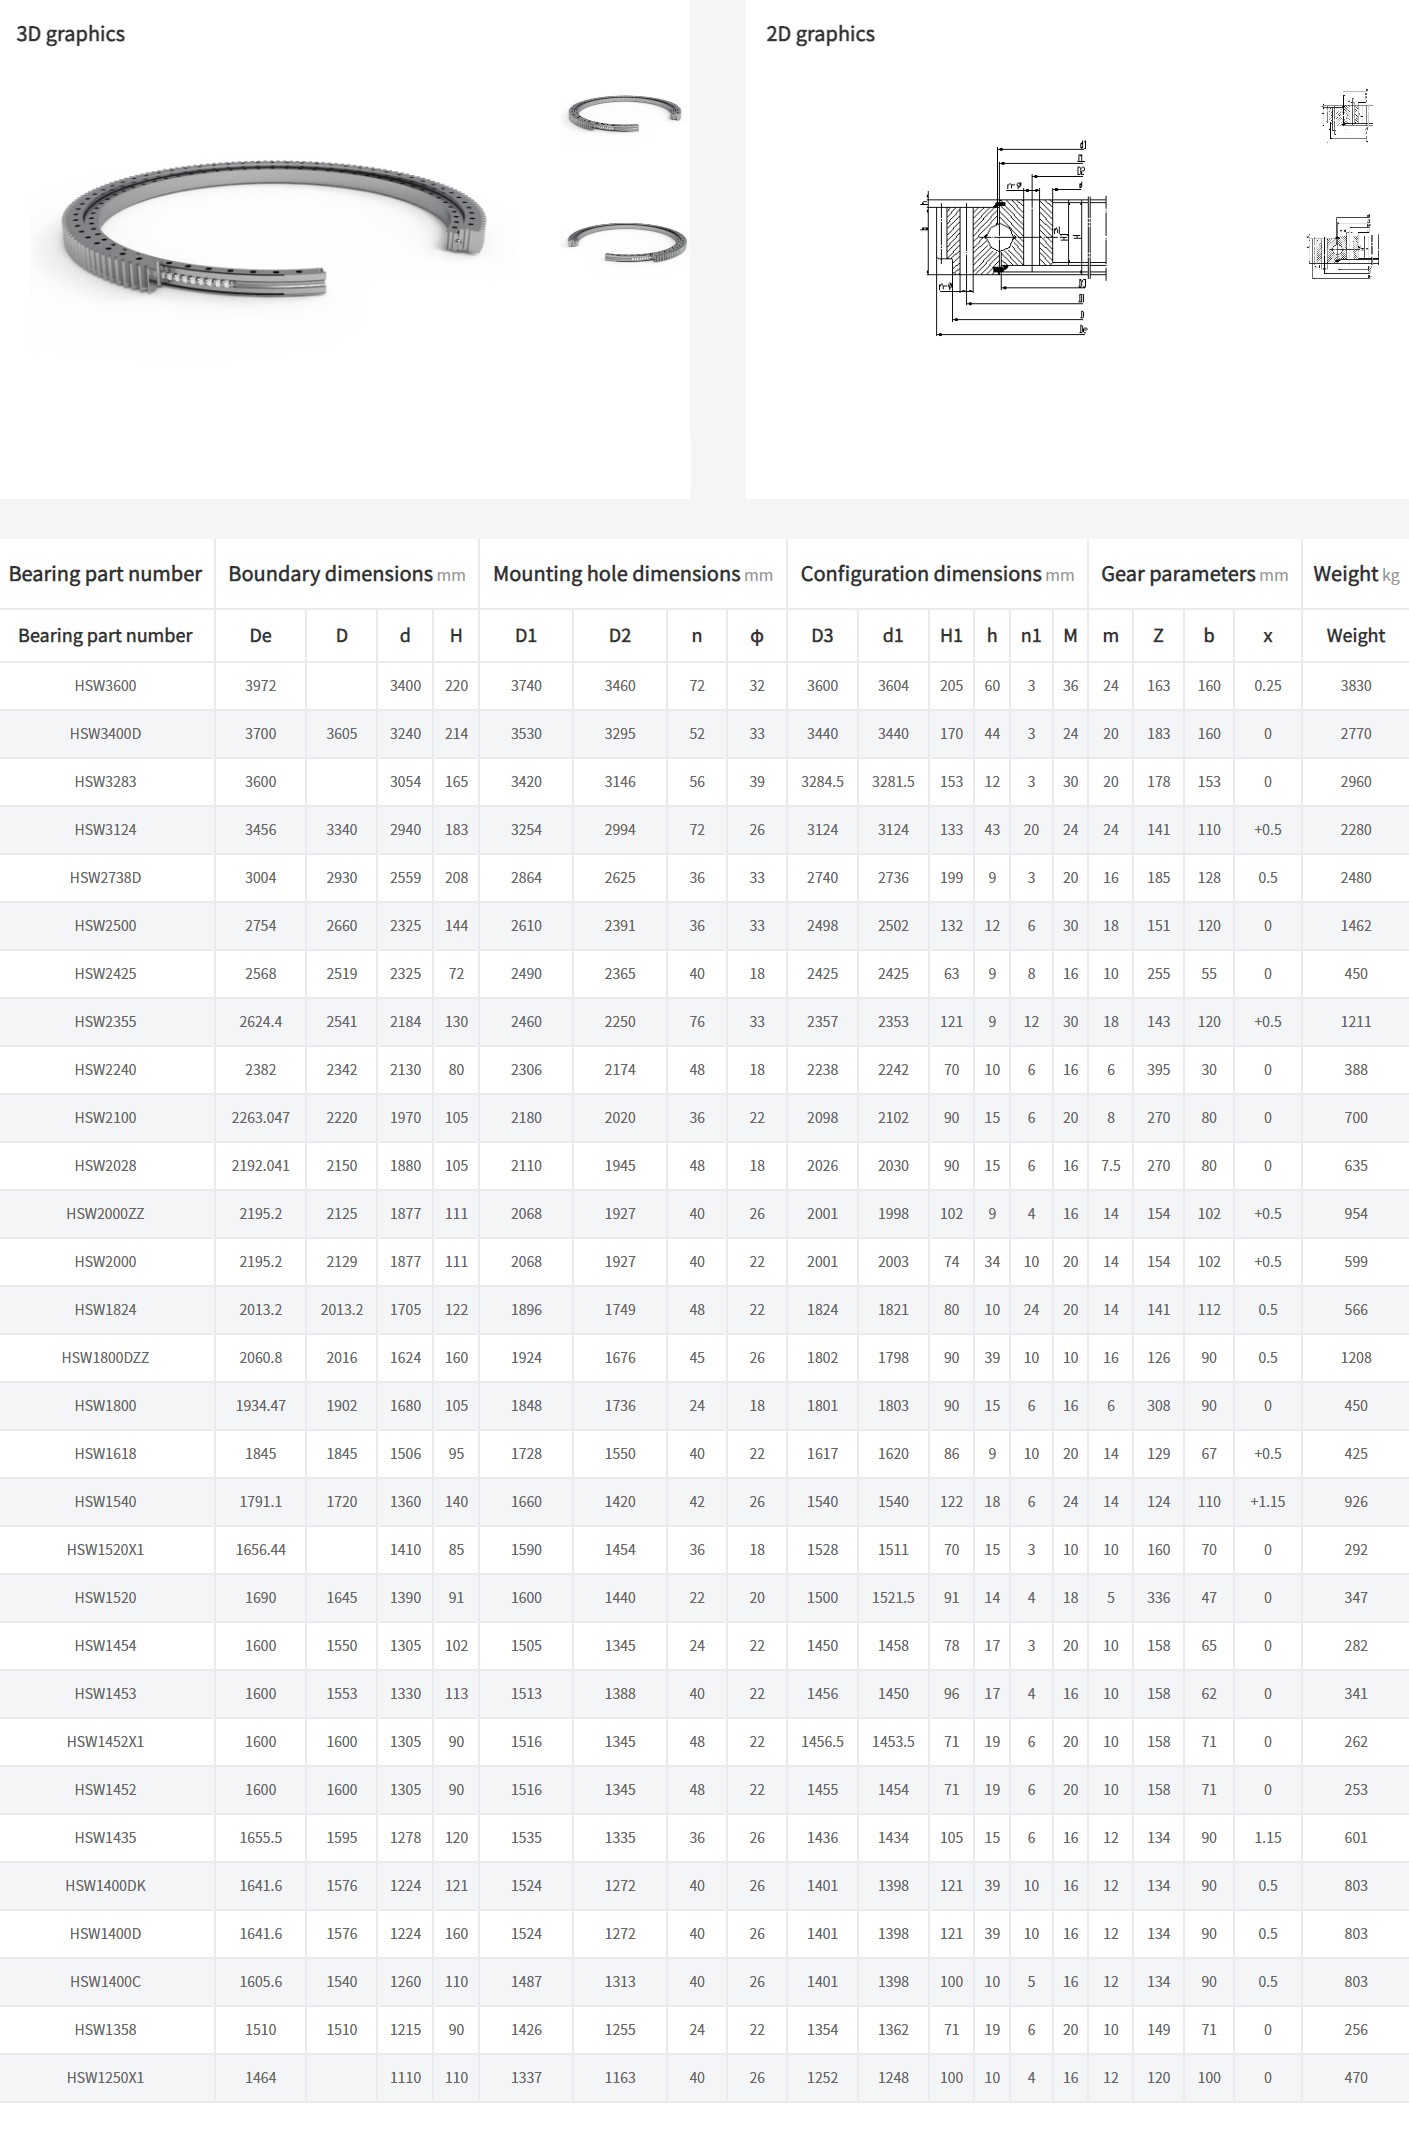Click the φ column header
Screen dimensions: 1409x2130
click(x=757, y=636)
